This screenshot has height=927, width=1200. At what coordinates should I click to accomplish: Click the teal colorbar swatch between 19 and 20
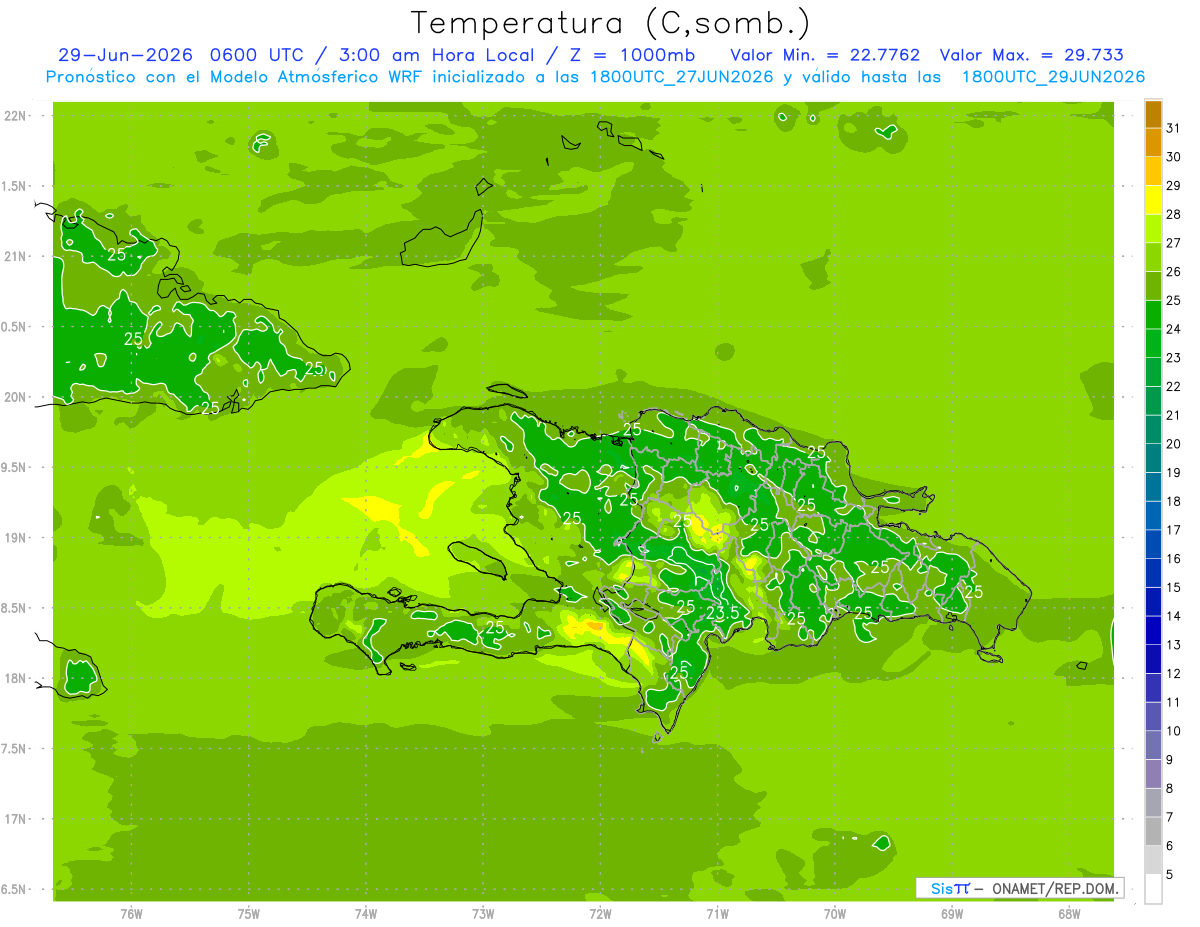(x=1153, y=458)
